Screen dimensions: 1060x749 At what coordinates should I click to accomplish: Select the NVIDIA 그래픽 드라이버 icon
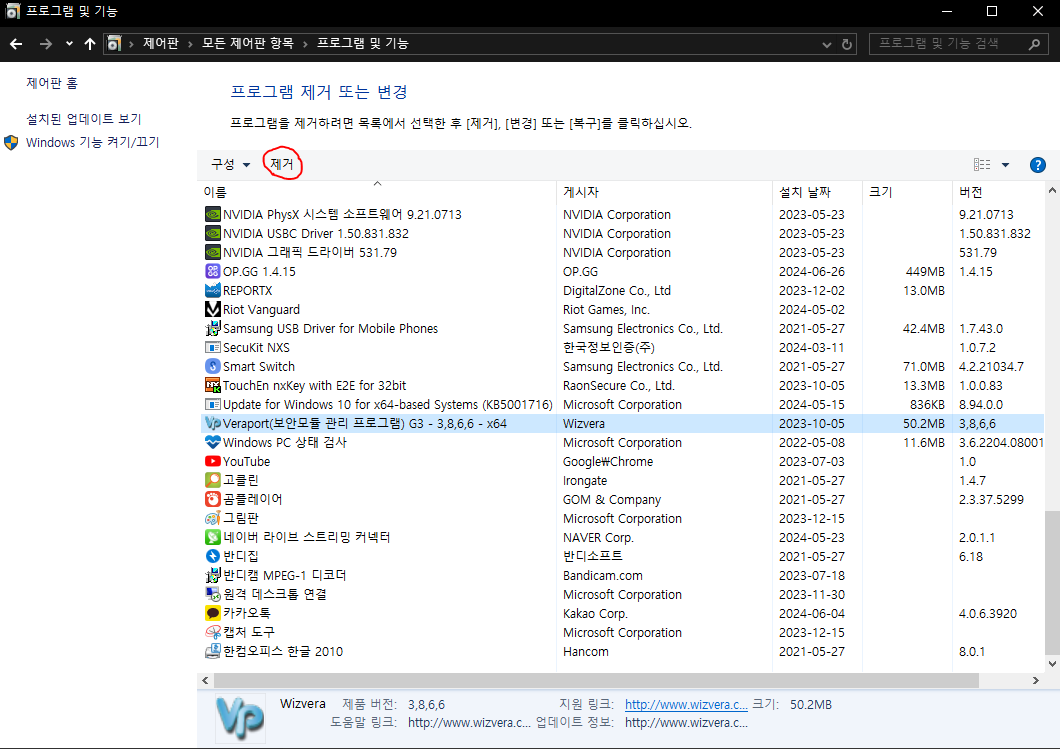212,252
